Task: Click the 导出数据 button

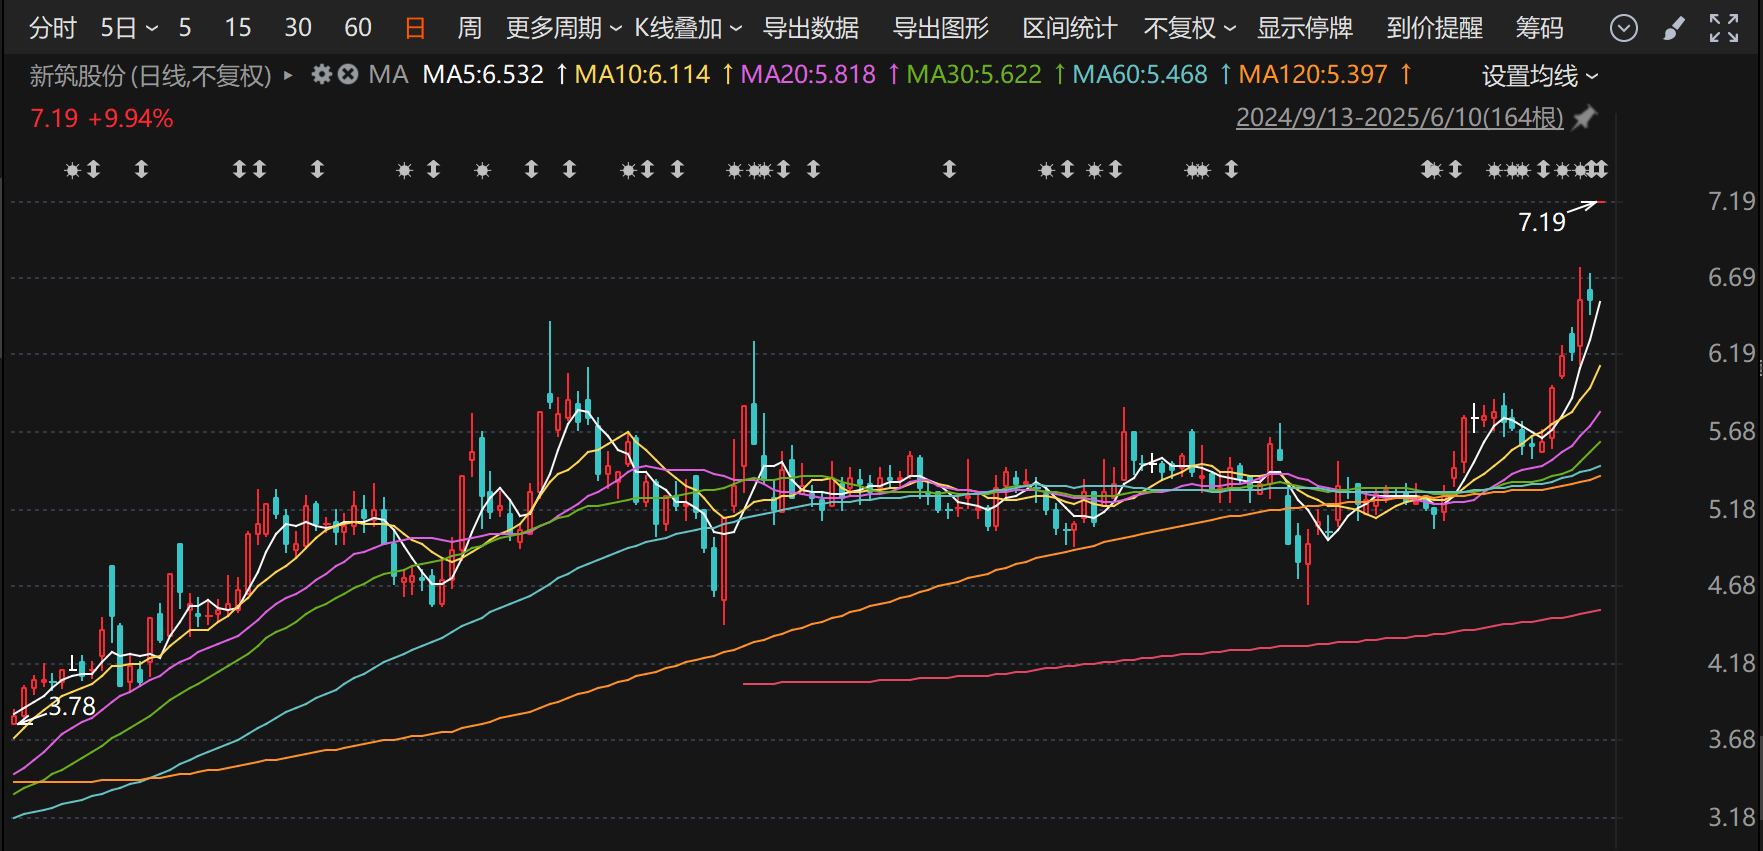Action: 811,28
